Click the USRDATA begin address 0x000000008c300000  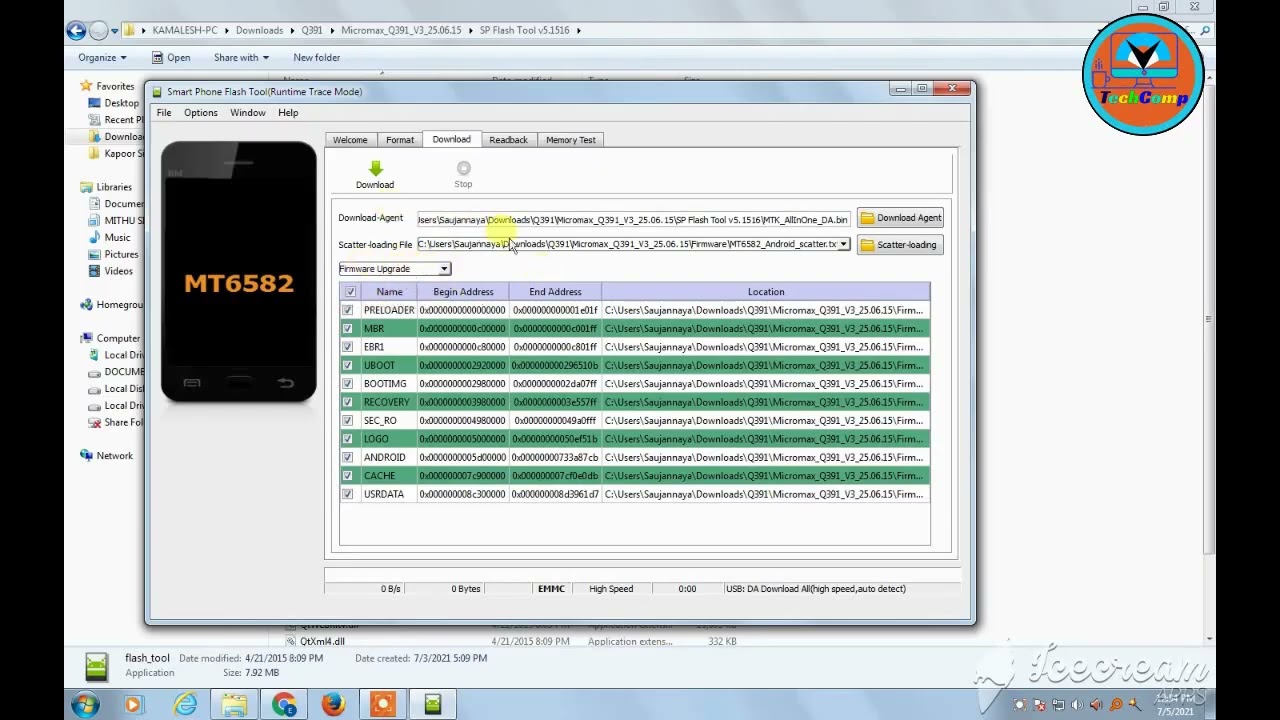[x=462, y=495]
